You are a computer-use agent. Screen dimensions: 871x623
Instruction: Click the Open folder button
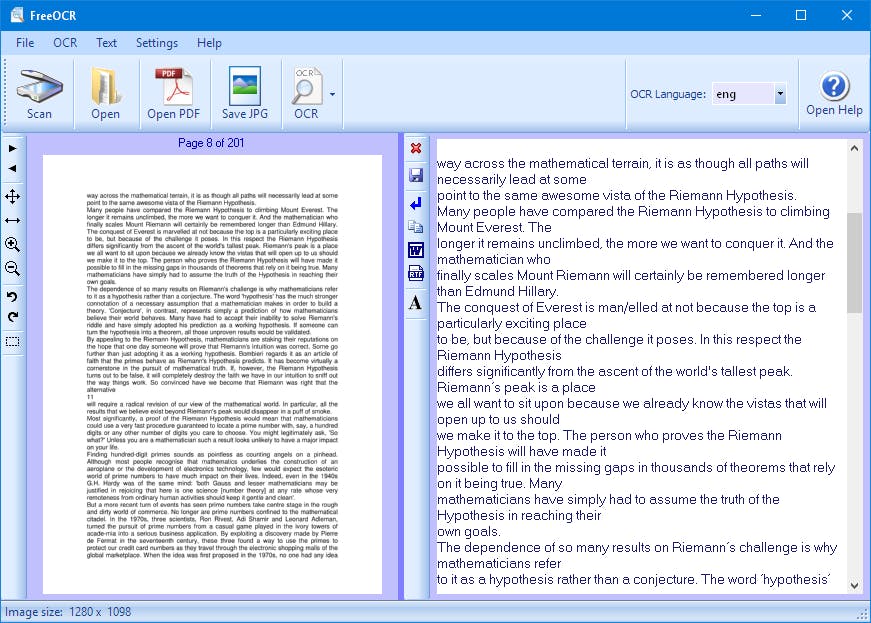pos(105,94)
